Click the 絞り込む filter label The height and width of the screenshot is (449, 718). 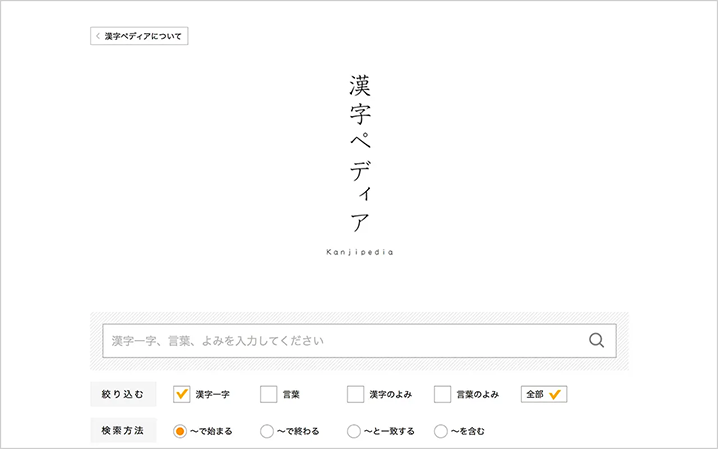122,394
